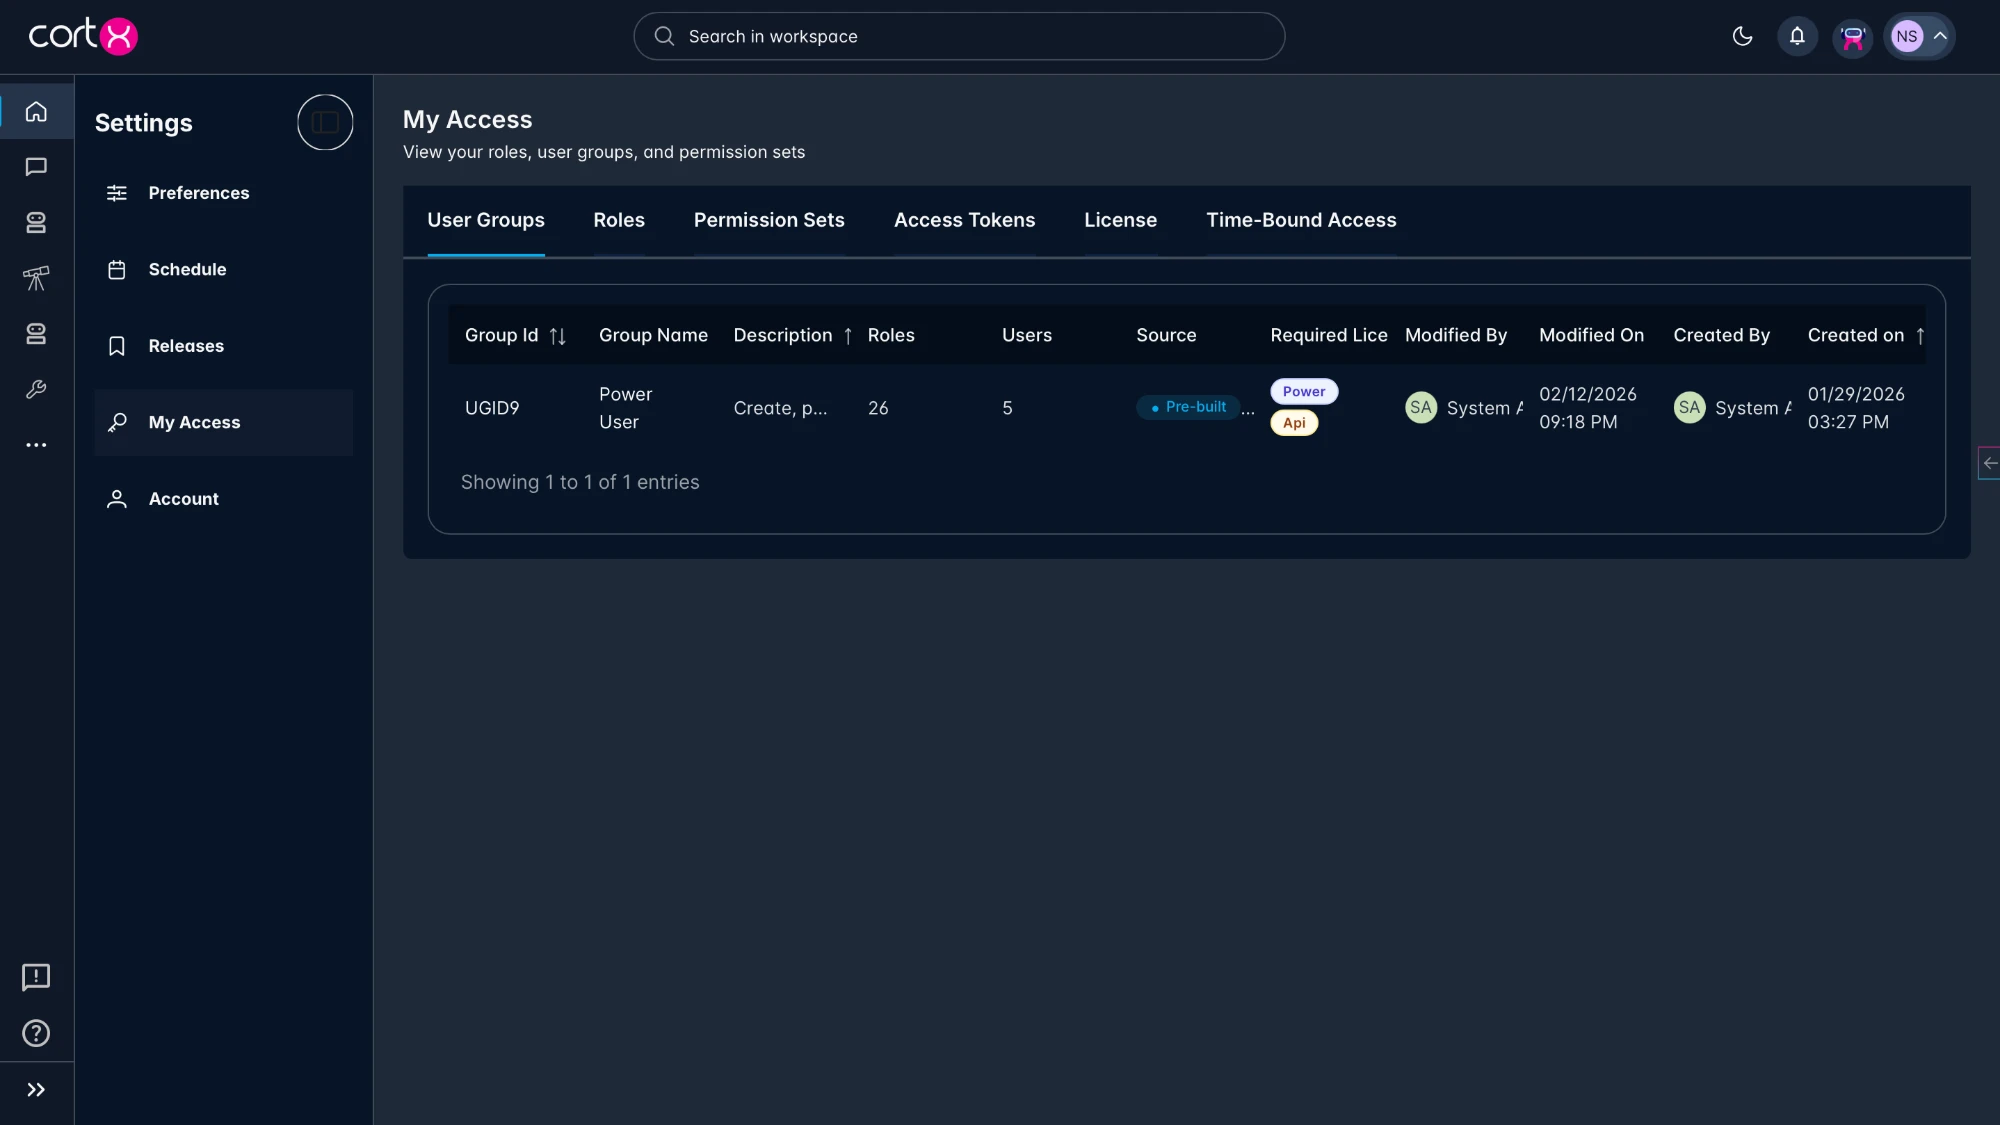Click the Preferences sliders icon
Image resolution: width=2000 pixels, height=1125 pixels.
[117, 193]
